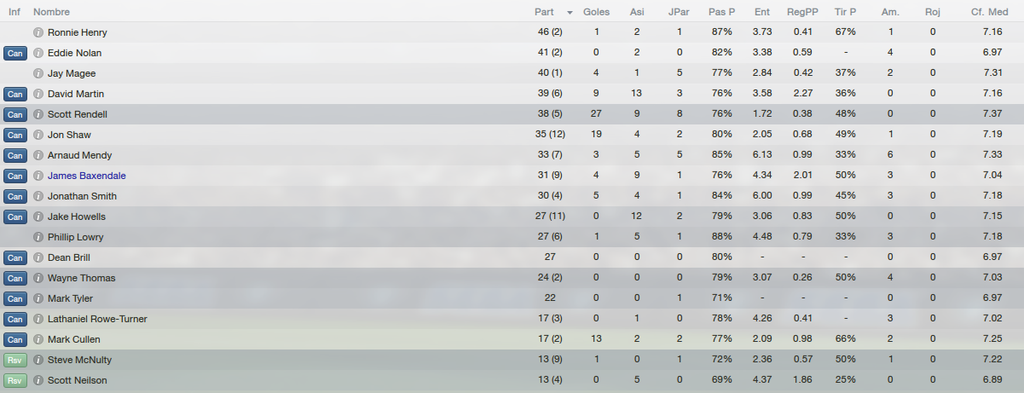Screen dimensions: 1024x393
Task: Click the Rsv badge next to Steve McNulty
Action: [x=15, y=360]
